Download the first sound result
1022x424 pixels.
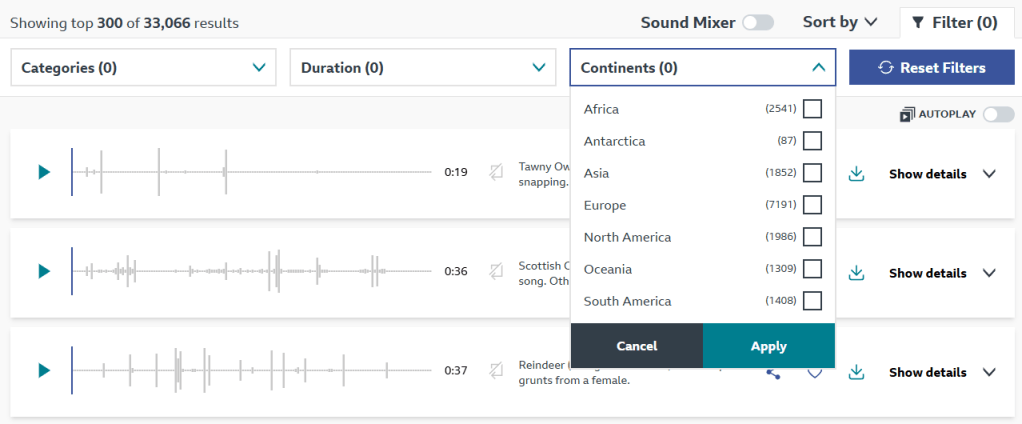pos(856,174)
